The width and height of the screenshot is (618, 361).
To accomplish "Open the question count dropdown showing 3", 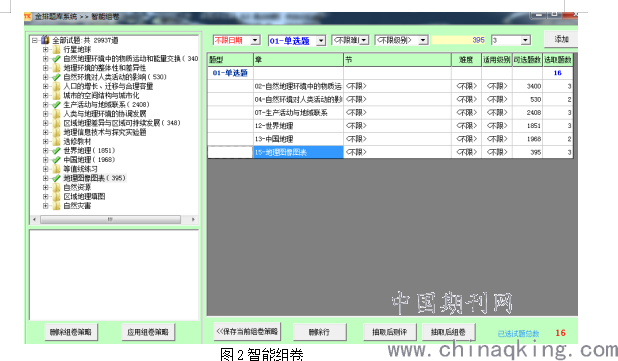I will tap(525, 40).
